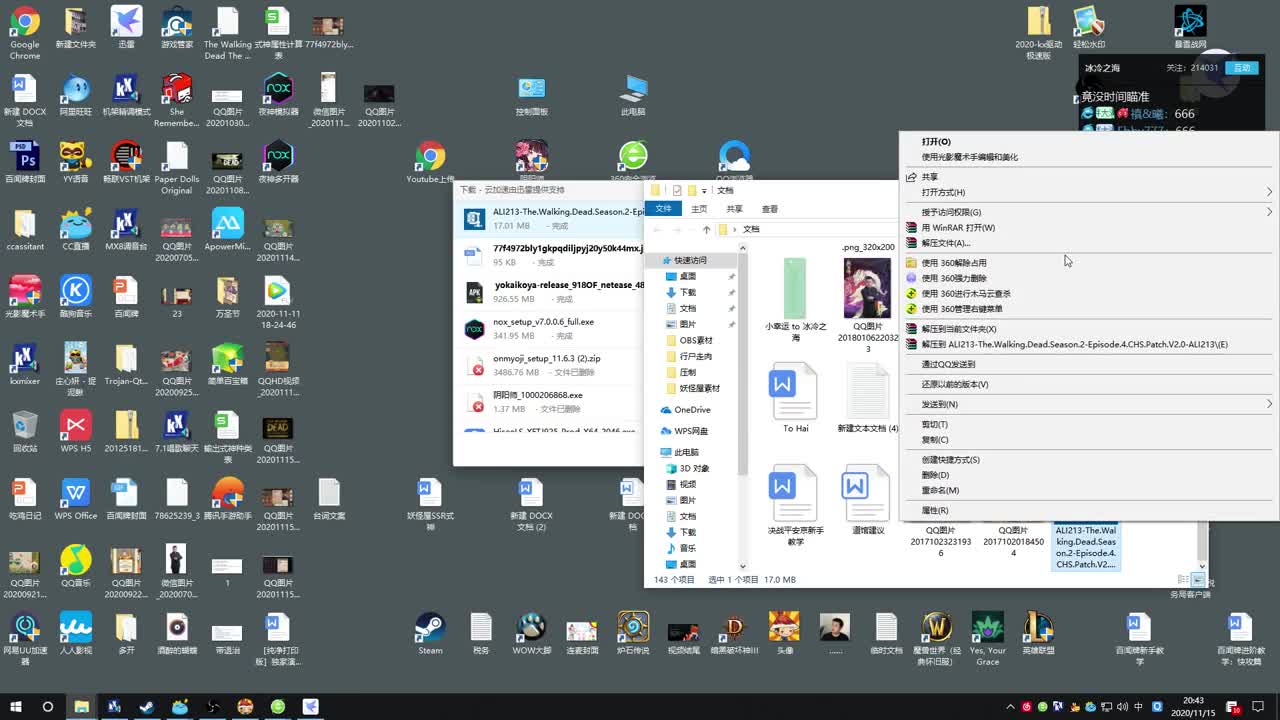Select the 暴雪战网 desktop icon
1280x720 pixels.
tap(1190, 29)
